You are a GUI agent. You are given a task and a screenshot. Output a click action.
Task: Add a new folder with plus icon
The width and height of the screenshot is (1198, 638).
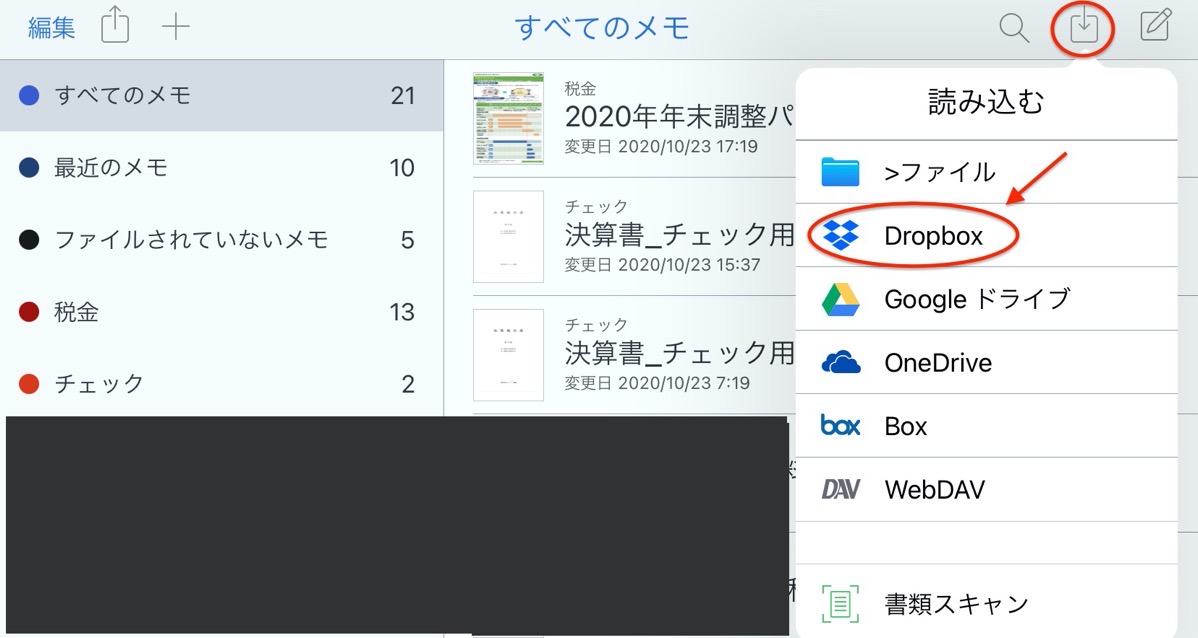[x=176, y=28]
